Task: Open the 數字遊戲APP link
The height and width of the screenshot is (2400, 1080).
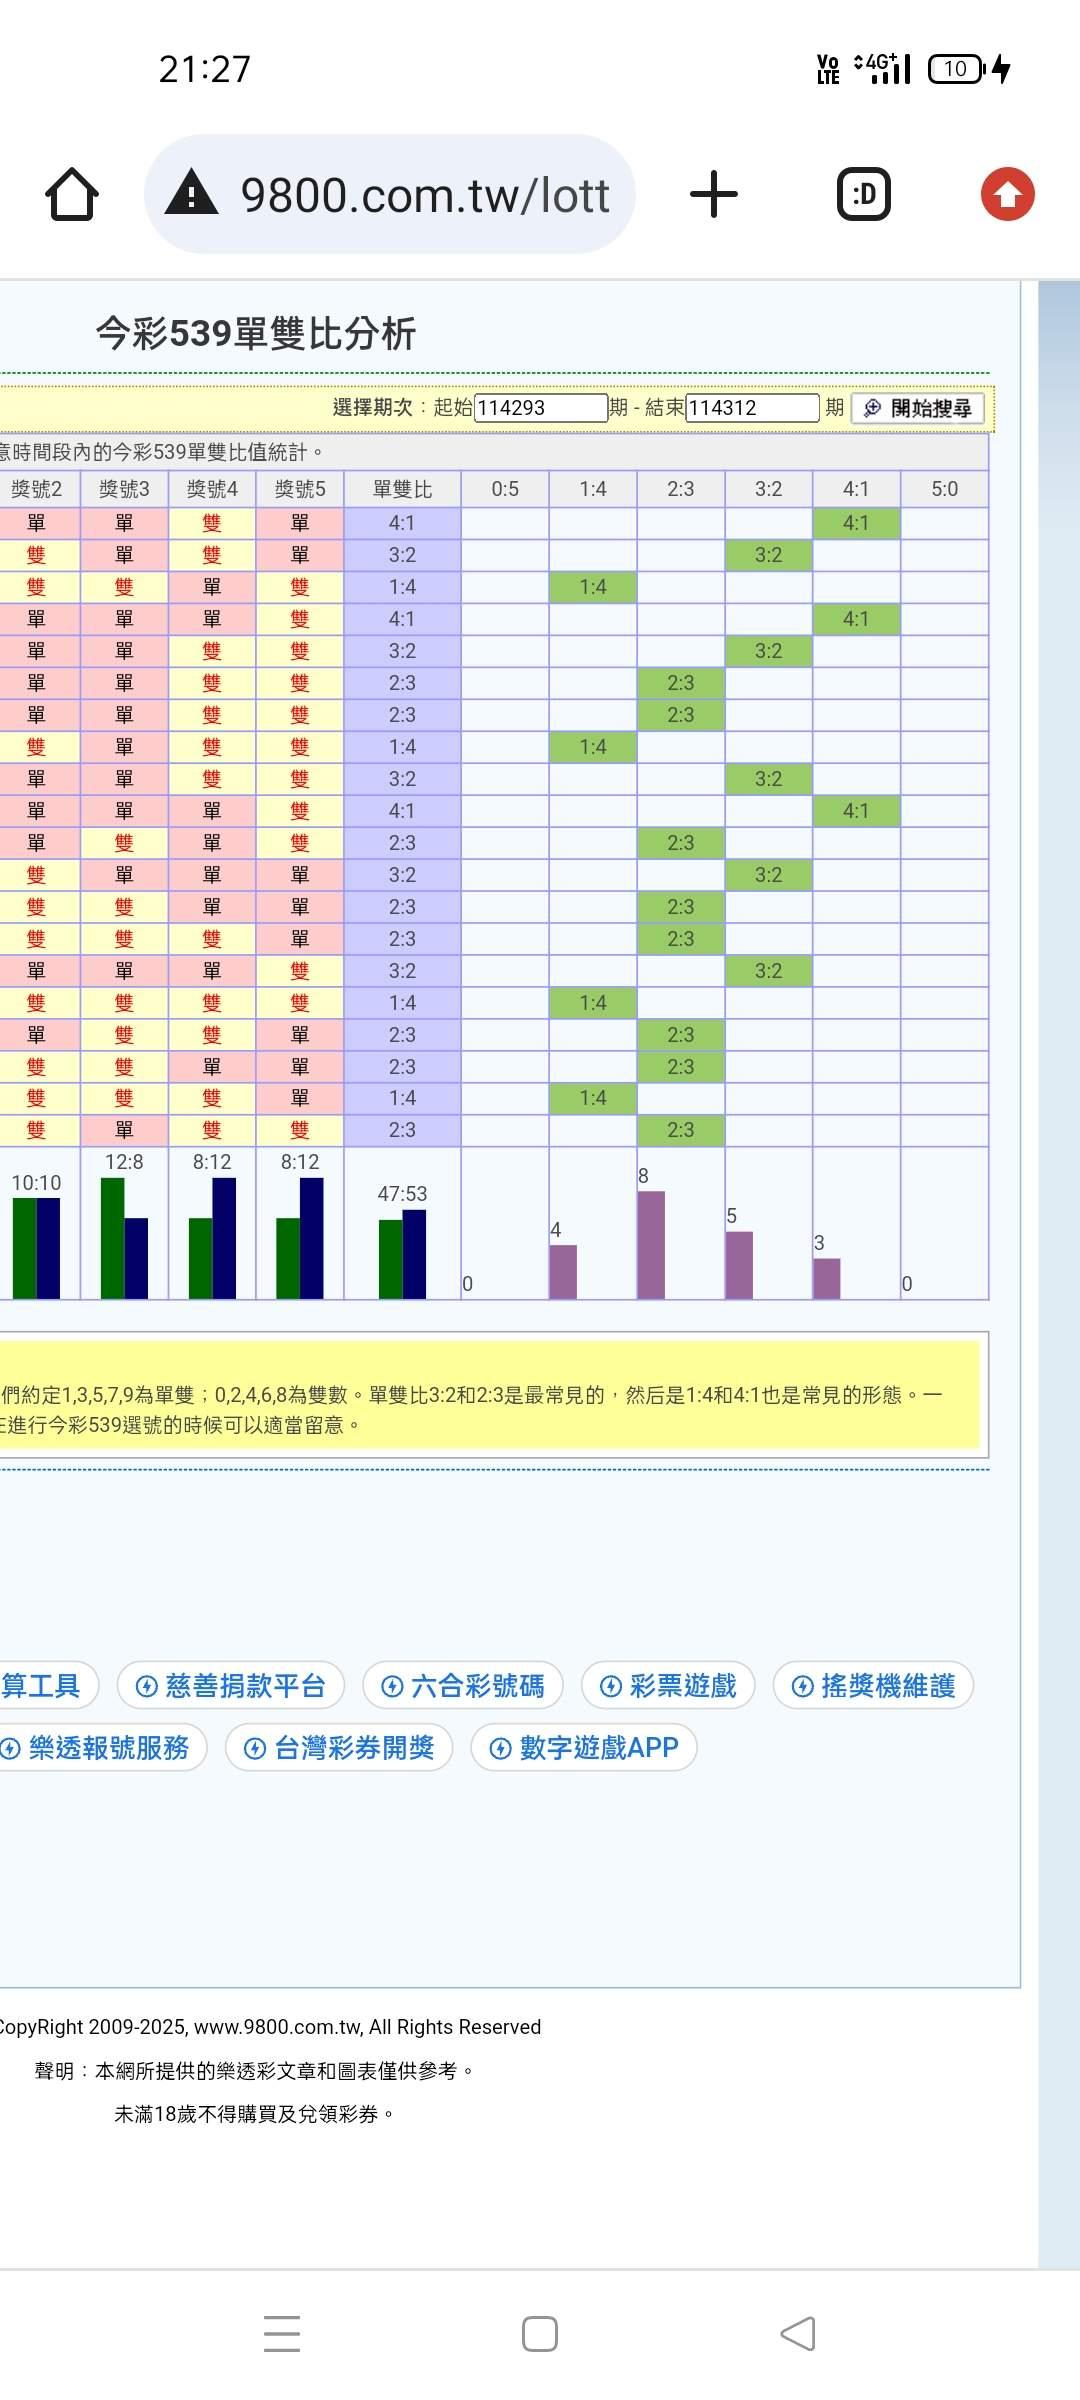Action: tap(584, 1748)
